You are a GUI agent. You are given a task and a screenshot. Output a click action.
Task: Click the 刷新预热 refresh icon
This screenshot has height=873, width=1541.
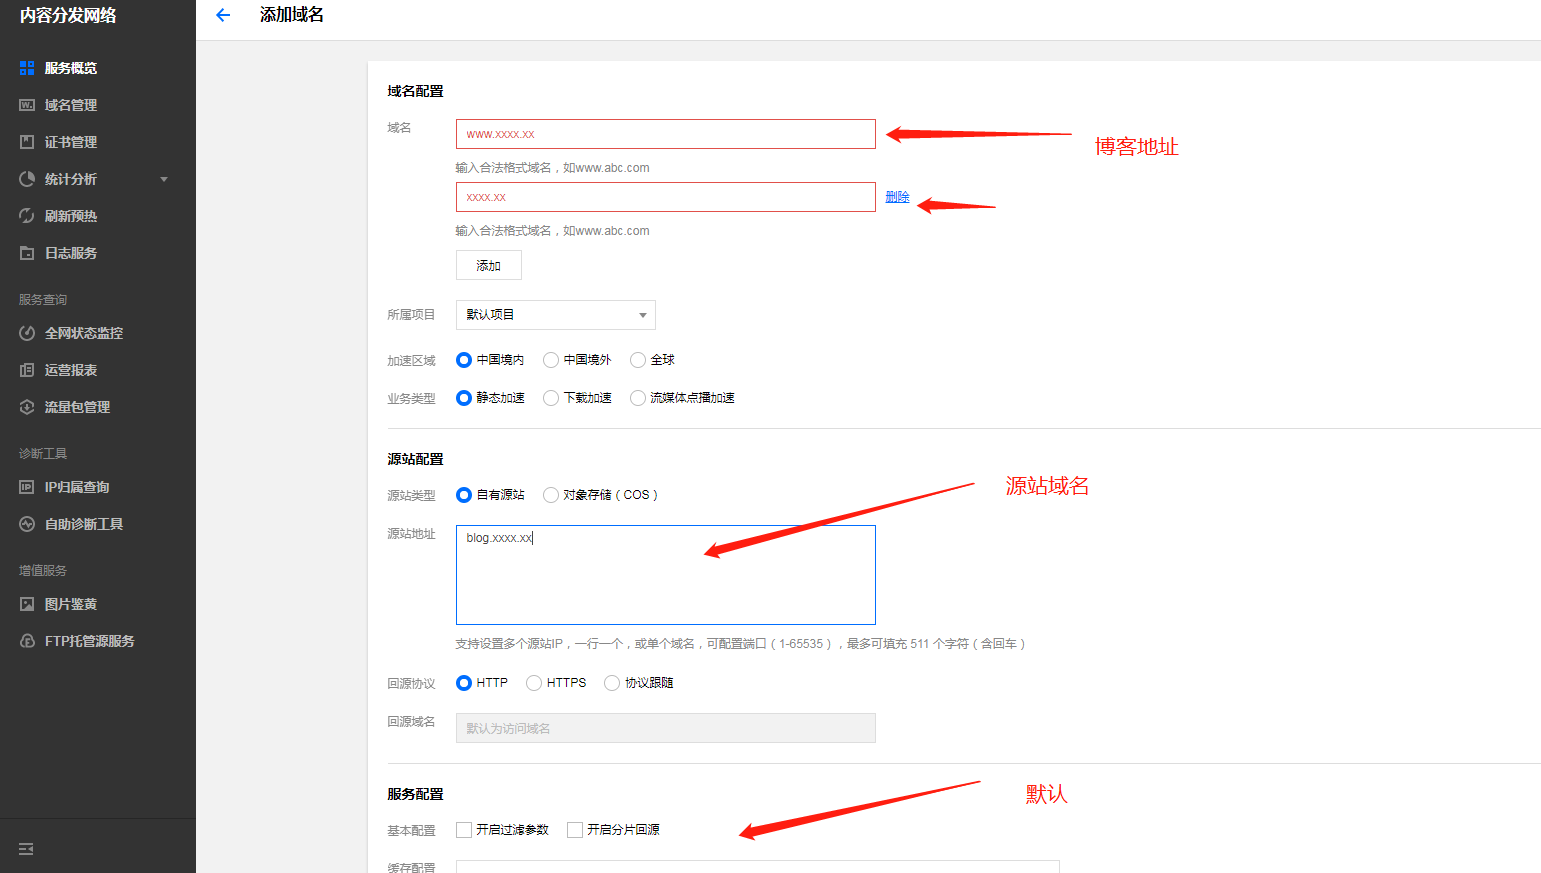[x=27, y=216]
